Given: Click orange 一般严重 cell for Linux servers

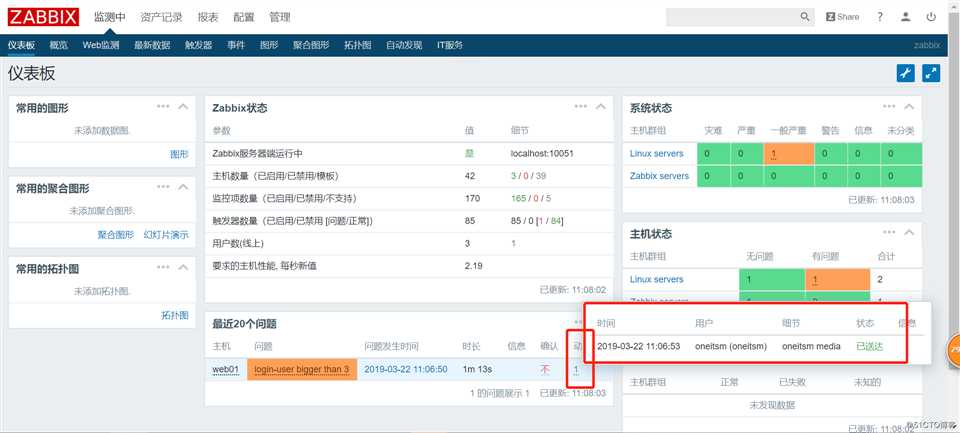Looking at the screenshot, I should [789, 154].
